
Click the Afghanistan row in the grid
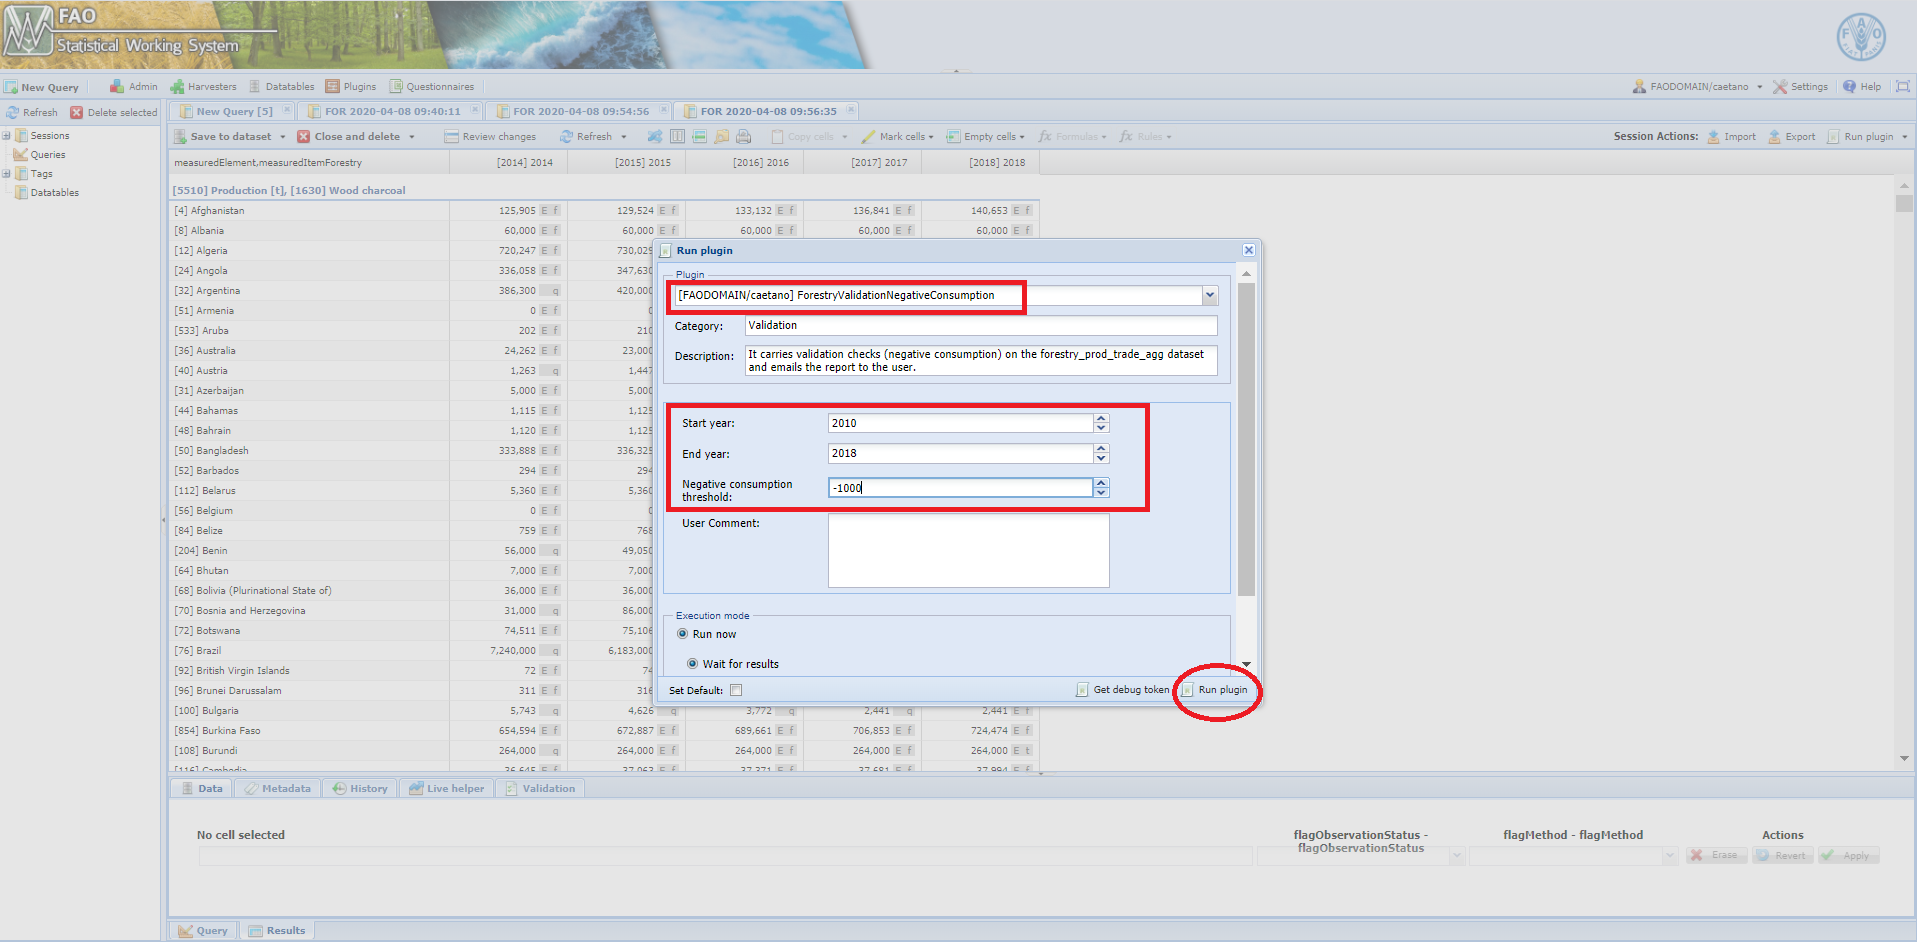pos(604,210)
